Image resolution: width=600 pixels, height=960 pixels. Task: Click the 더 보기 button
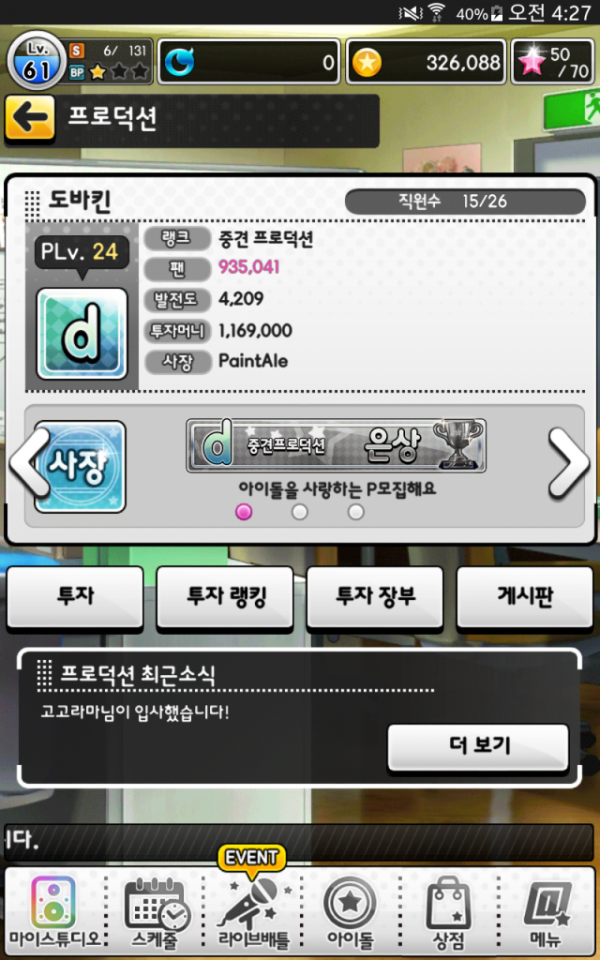[x=479, y=748]
